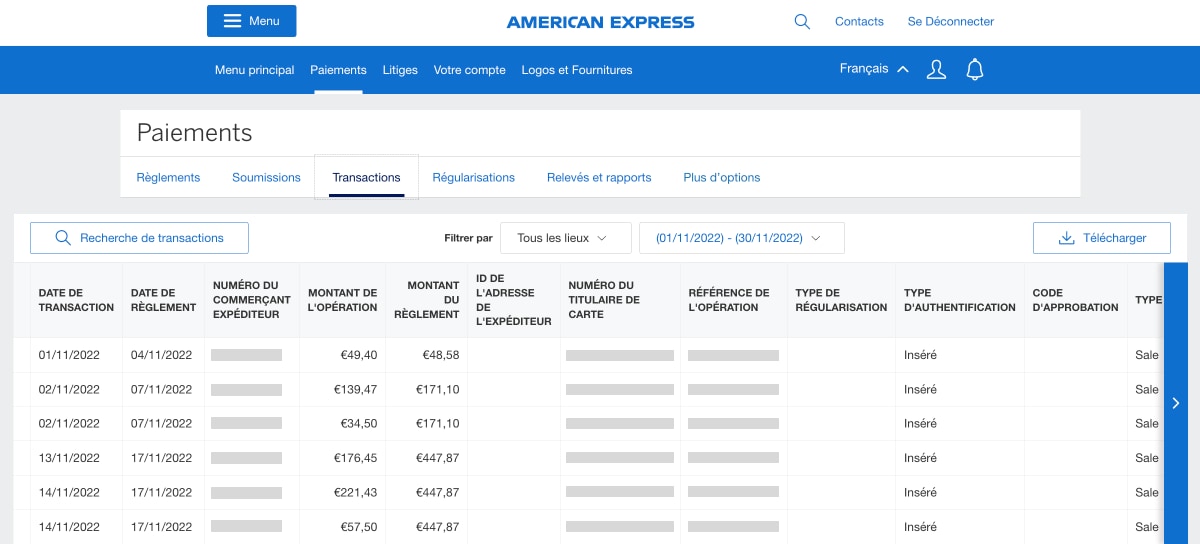
Task: Click the €176,45 operation amount
Action: tap(355, 458)
